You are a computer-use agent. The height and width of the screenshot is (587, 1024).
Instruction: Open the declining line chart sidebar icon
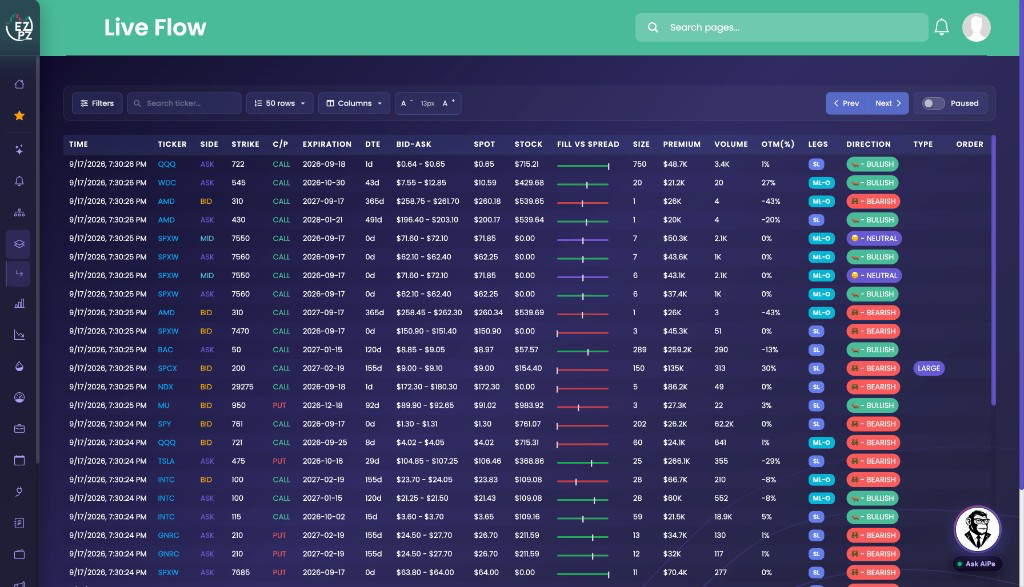[x=20, y=335]
